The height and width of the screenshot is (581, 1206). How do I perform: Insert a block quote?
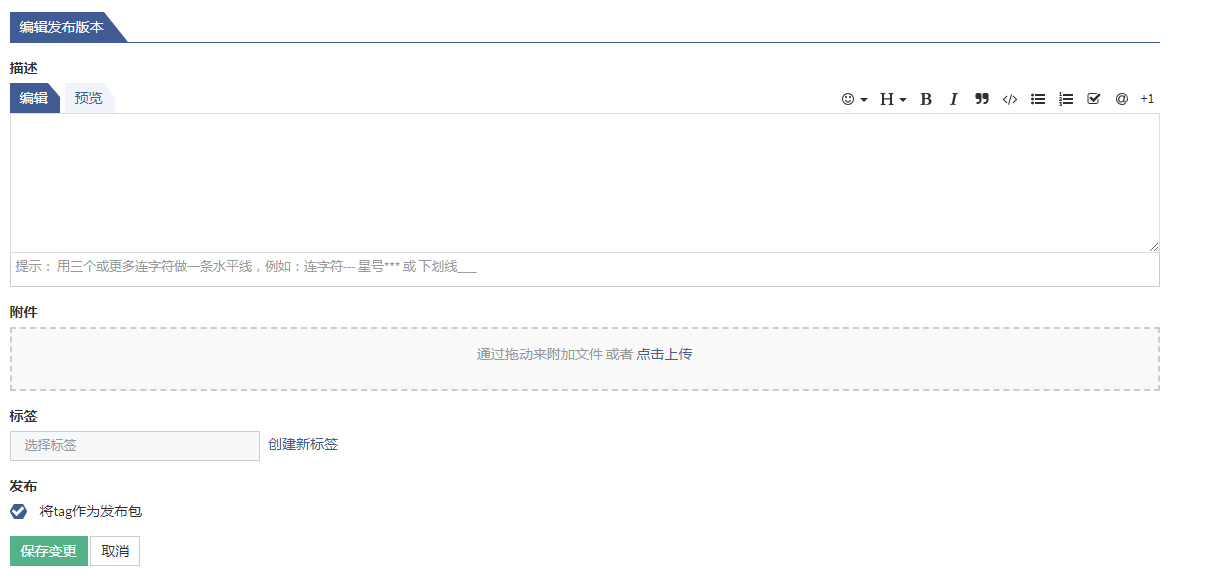tap(982, 99)
